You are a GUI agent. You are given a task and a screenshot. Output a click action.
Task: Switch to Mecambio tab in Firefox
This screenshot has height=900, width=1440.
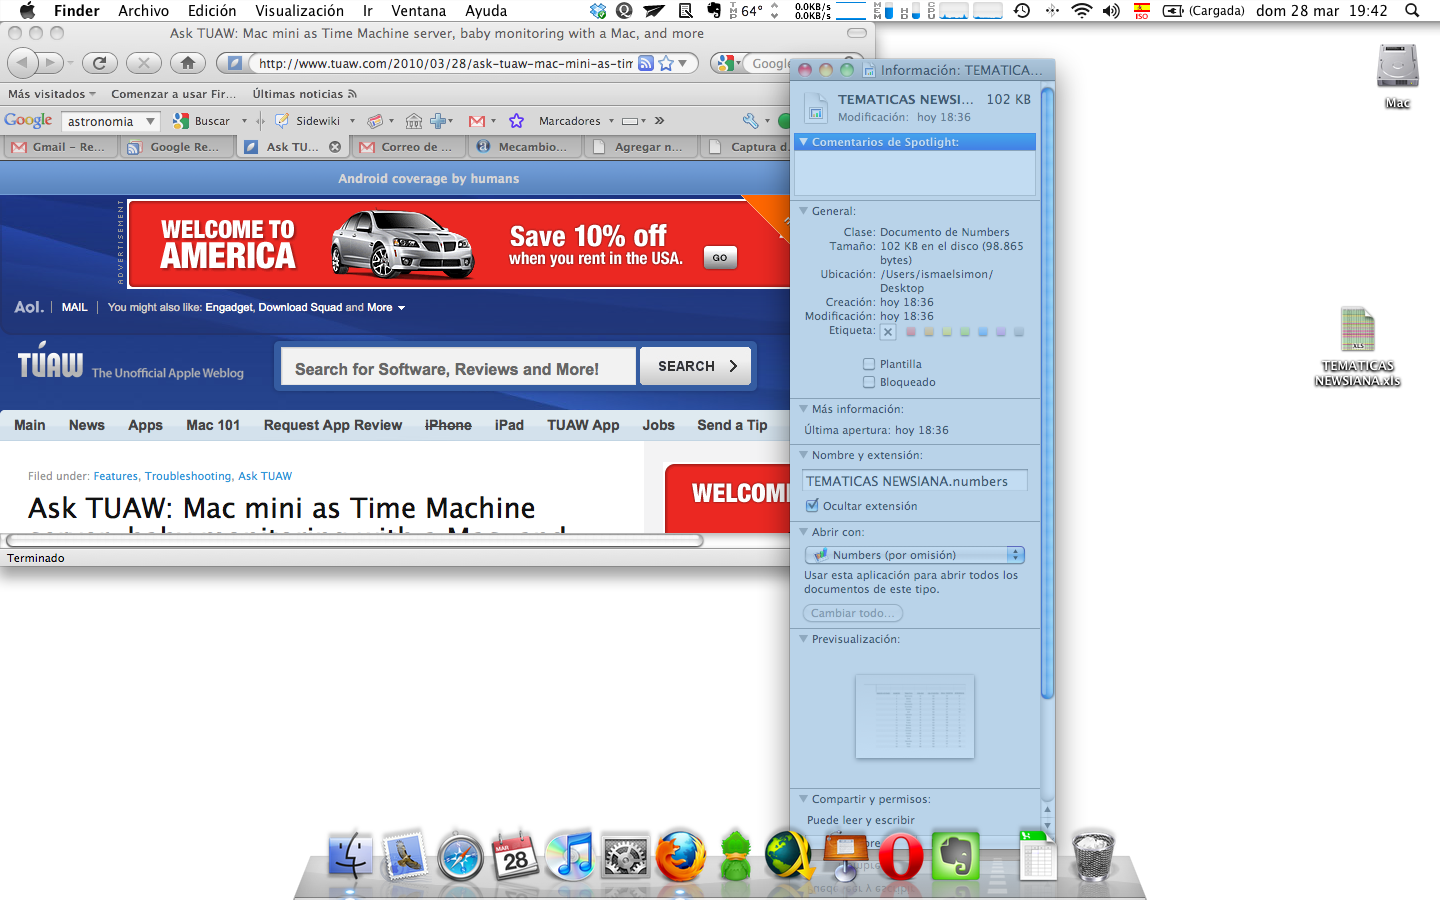pos(524,147)
